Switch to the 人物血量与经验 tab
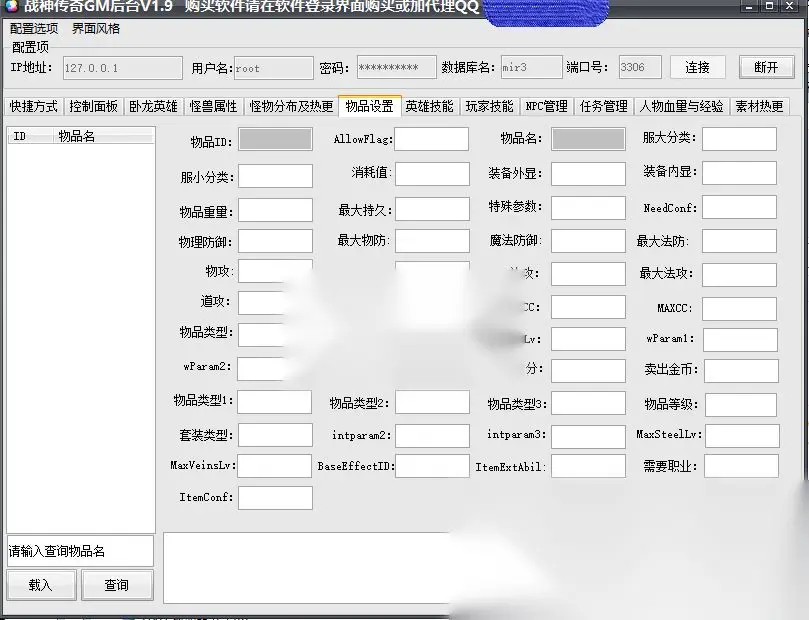Viewport: 809px width, 620px height. point(682,106)
